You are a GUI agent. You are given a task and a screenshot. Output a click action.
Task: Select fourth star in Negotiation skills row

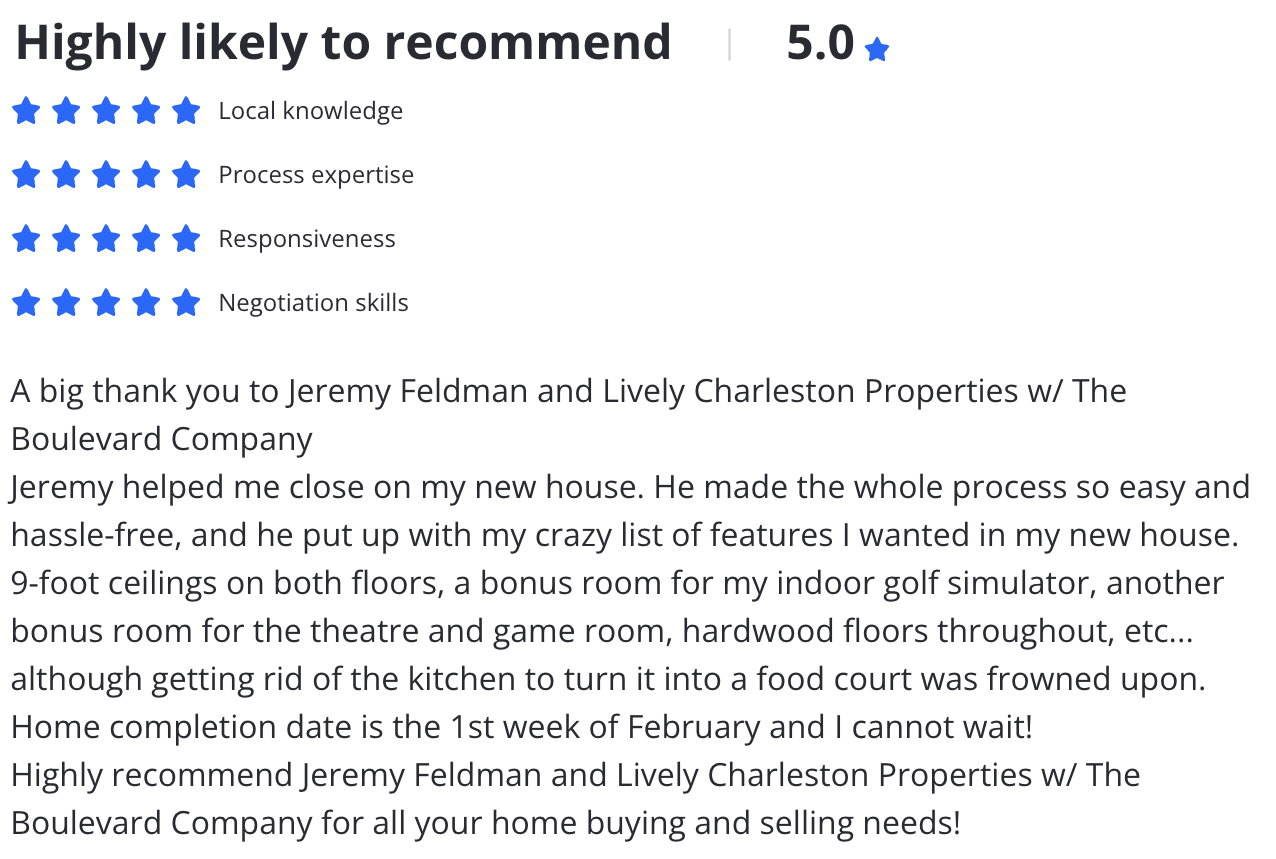(146, 303)
